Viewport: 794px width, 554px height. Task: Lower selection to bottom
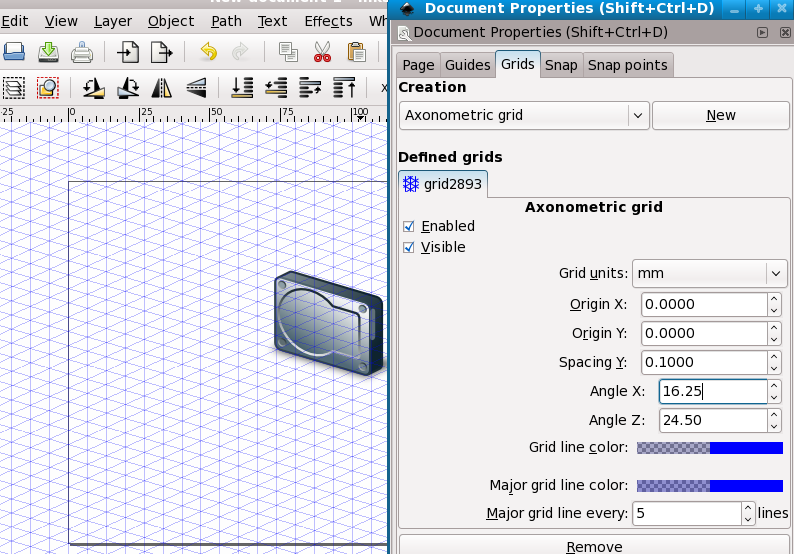click(242, 88)
